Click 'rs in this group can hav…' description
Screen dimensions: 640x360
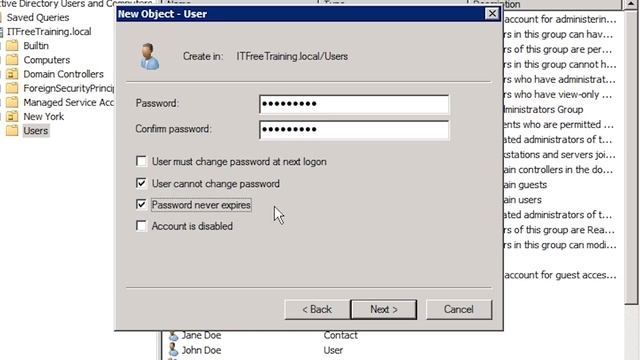click(558, 34)
